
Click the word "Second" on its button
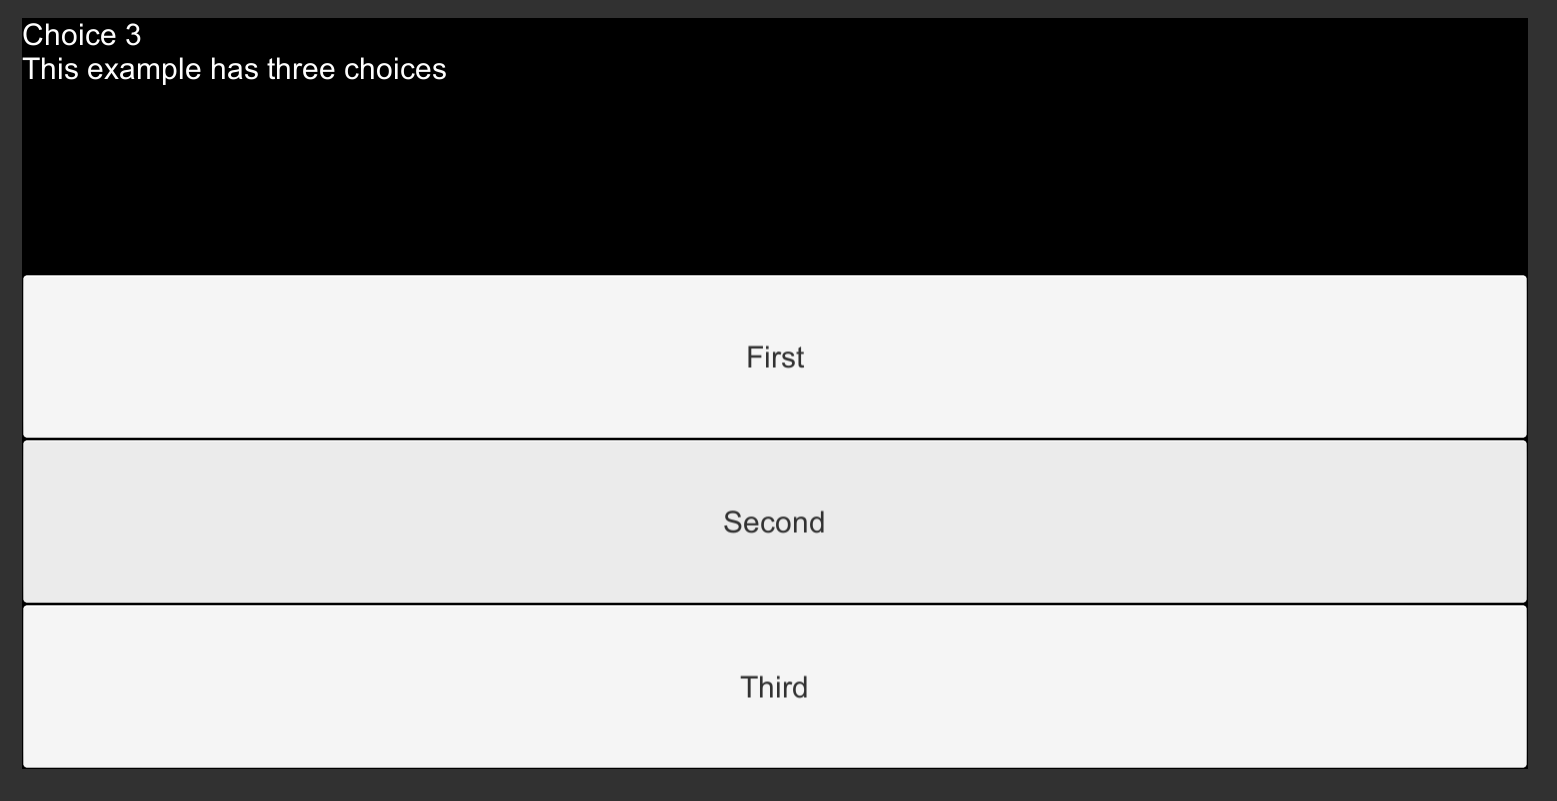click(x=774, y=523)
